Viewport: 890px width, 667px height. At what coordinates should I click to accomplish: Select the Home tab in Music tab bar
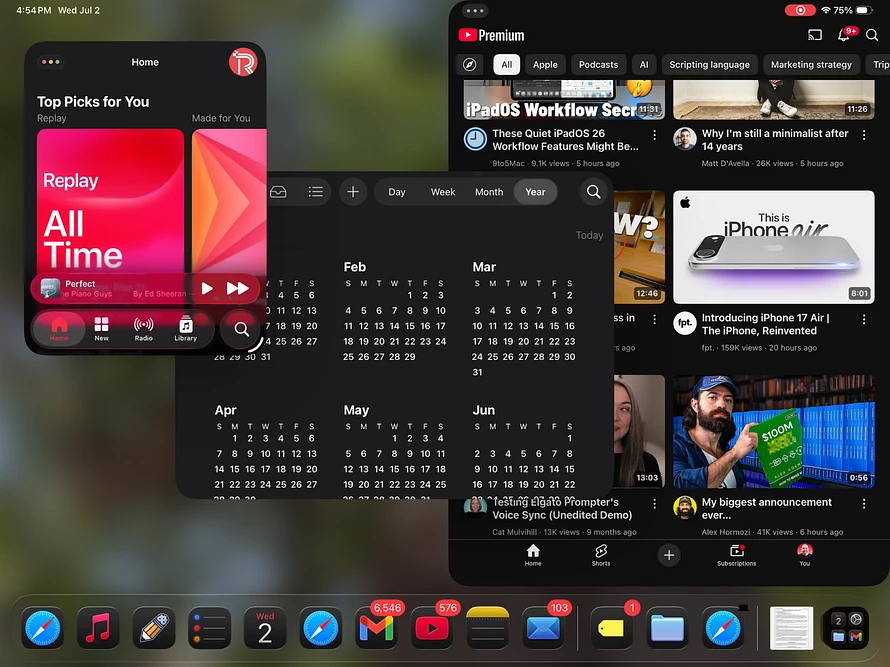[59, 329]
